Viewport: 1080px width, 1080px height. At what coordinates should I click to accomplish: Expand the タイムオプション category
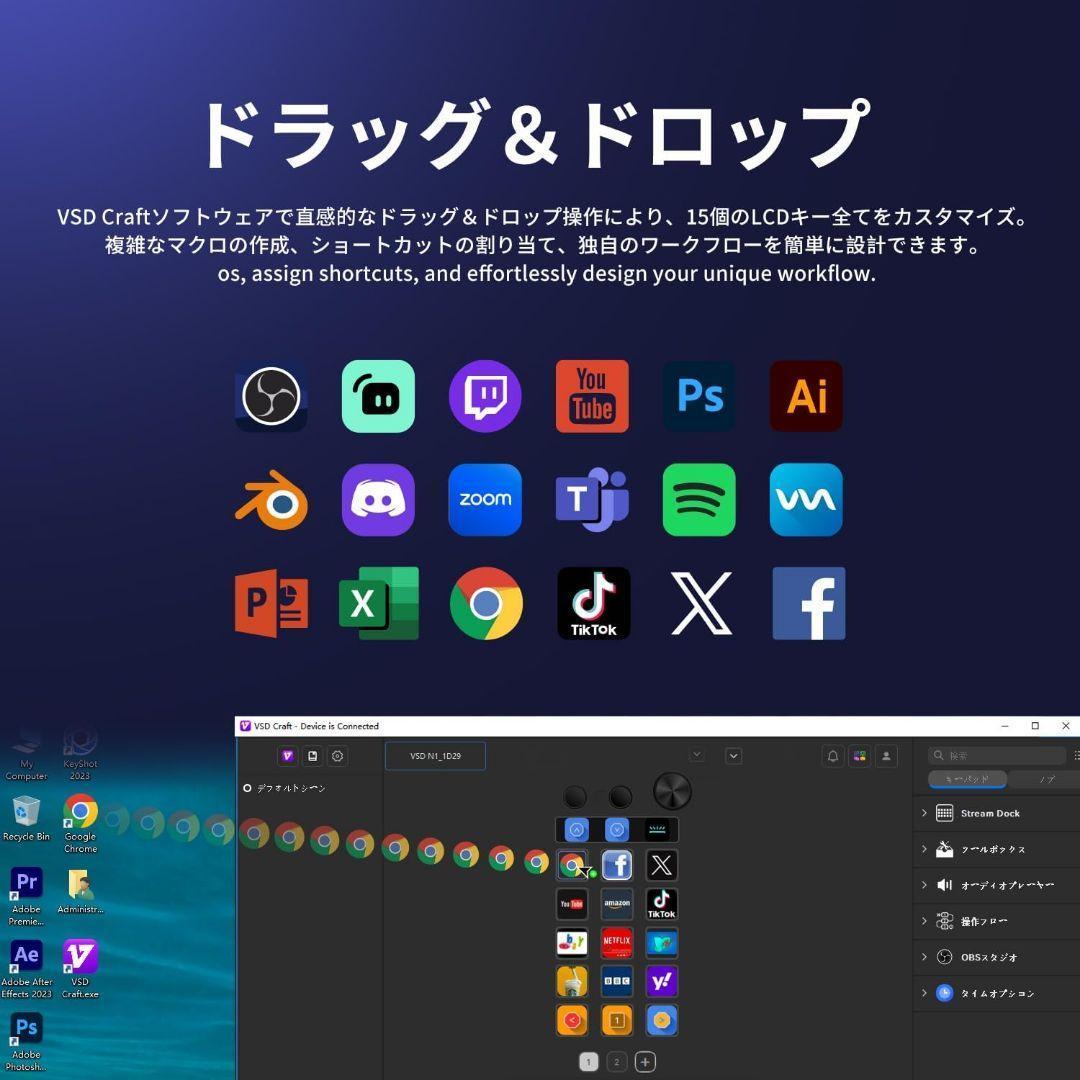click(x=996, y=993)
